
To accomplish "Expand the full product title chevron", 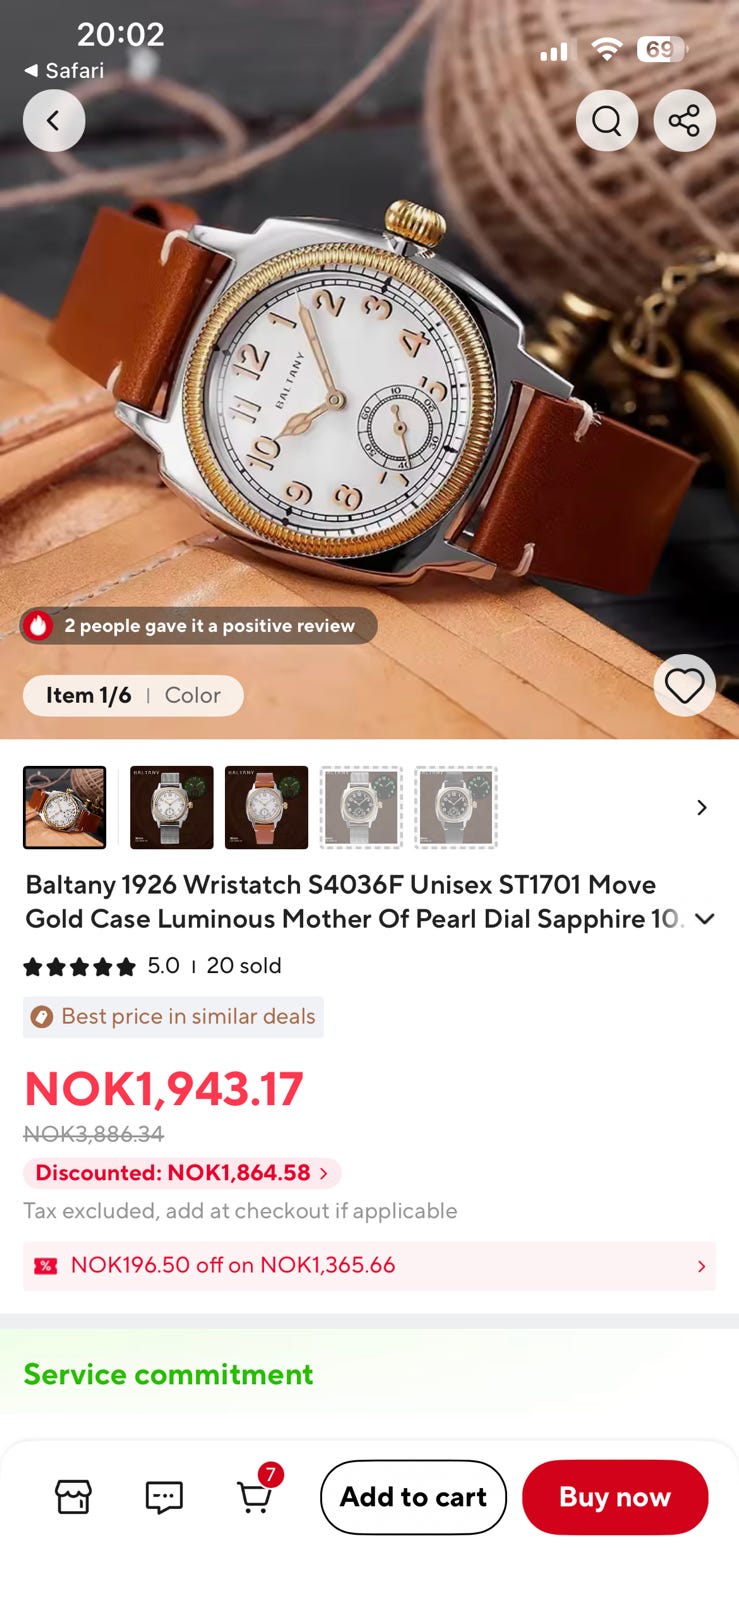I will [x=705, y=919].
